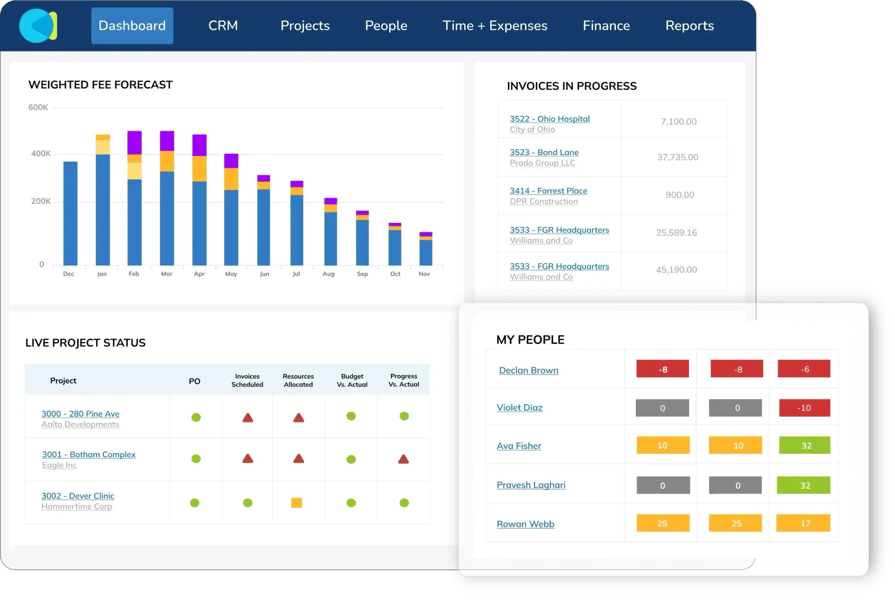Switch to the CRM menu
Image resolution: width=895 pixels, height=600 pixels.
[x=223, y=26]
